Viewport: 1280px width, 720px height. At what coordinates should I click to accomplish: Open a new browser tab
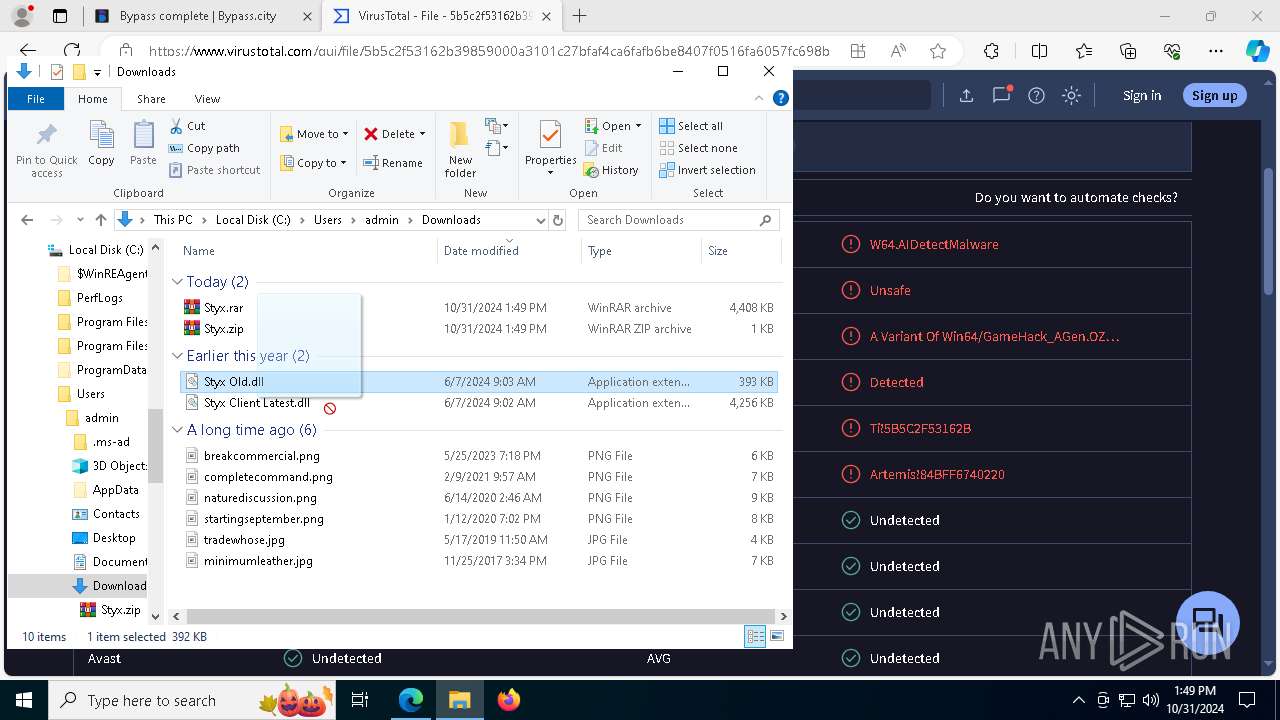click(x=579, y=16)
